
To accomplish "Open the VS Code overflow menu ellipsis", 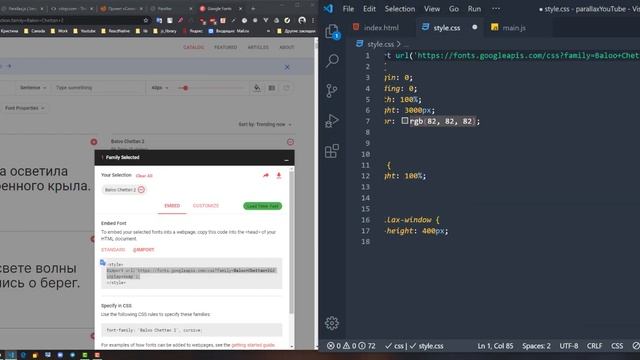I will pyautogui.click(x=496, y=9).
